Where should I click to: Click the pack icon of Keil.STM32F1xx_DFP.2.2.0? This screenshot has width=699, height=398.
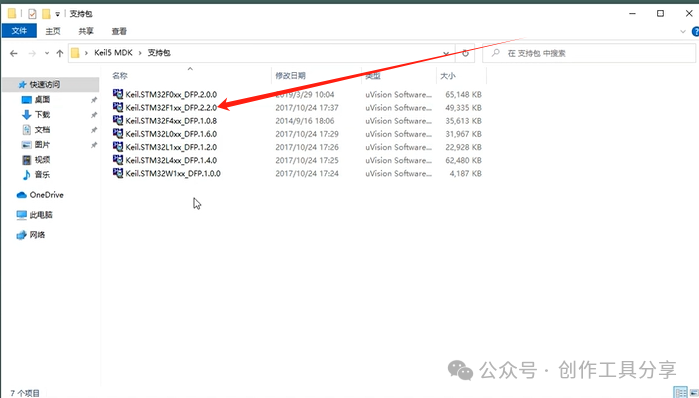118,107
